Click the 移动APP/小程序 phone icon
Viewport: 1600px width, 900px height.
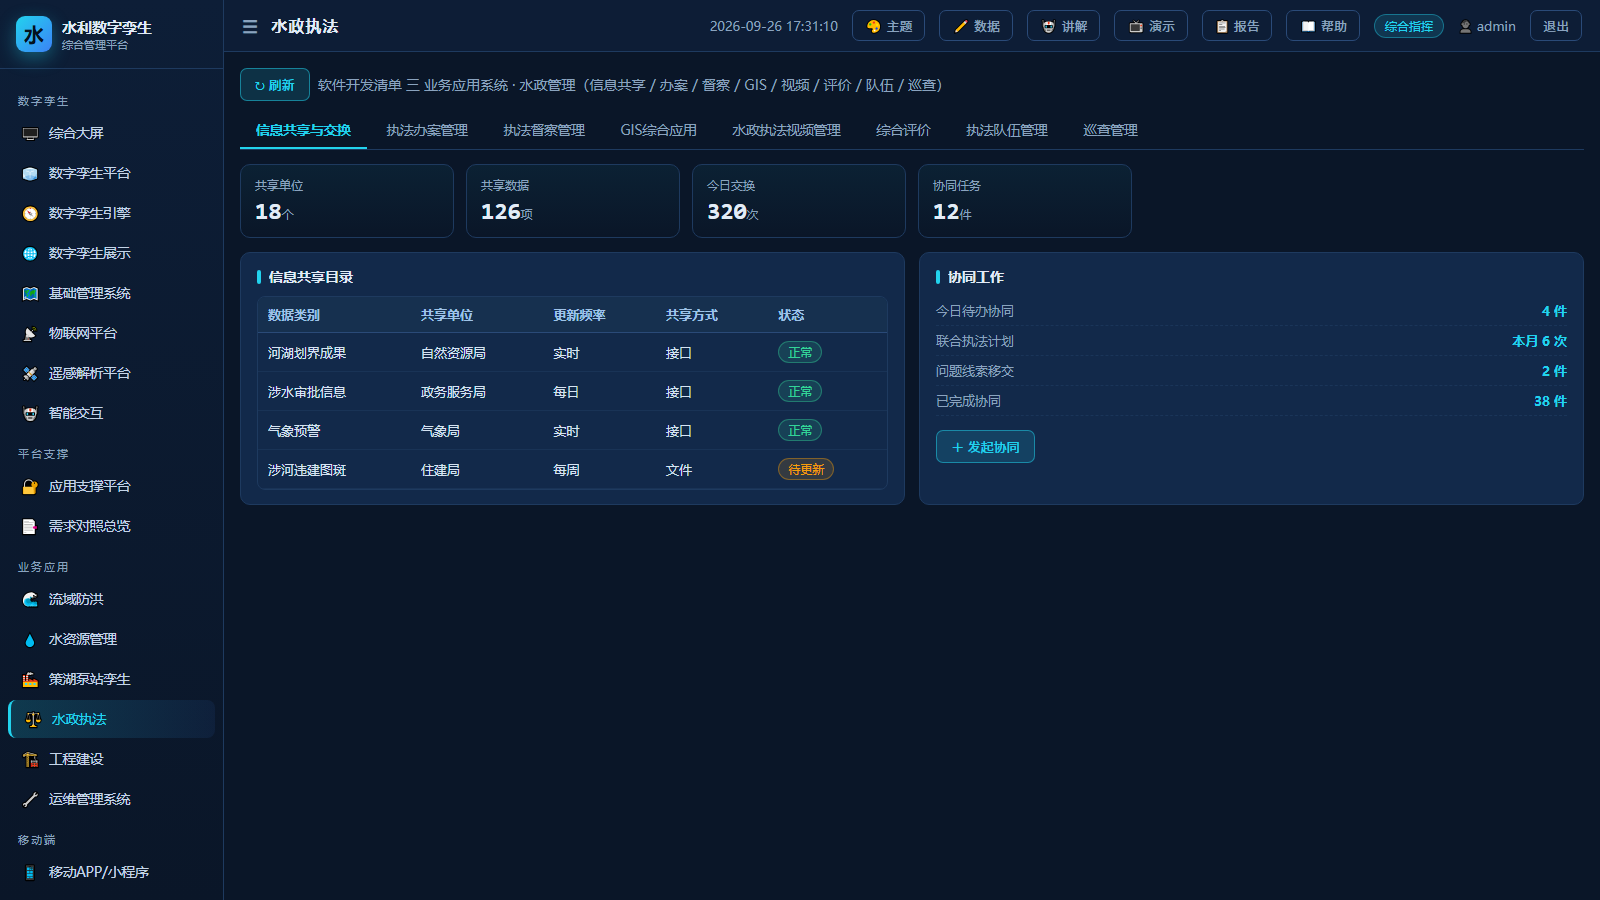(30, 873)
